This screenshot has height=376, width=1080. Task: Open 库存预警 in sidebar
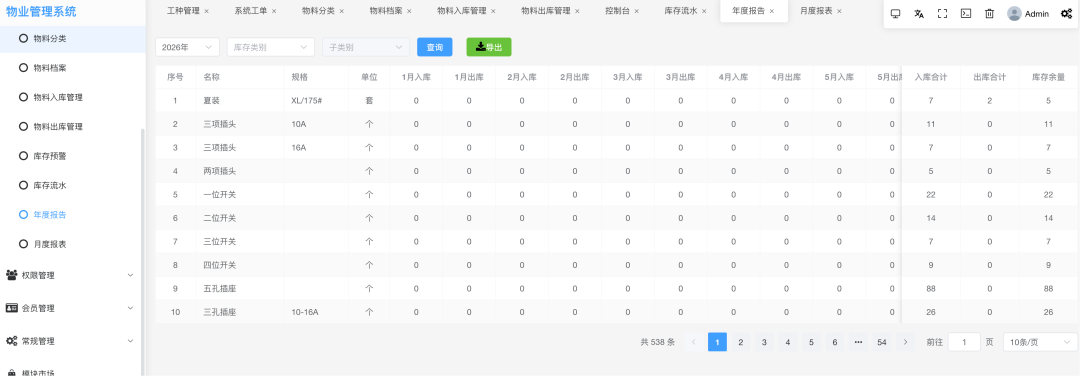pos(72,156)
